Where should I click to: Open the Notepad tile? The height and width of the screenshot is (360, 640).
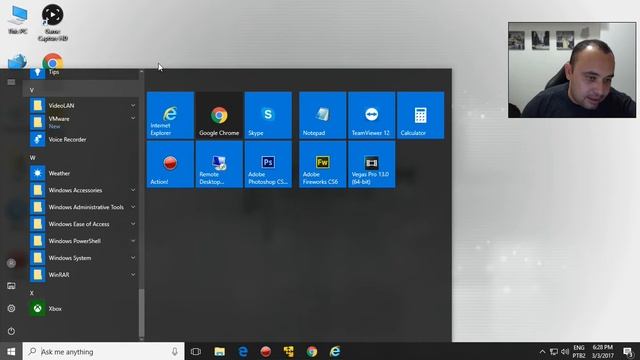click(322, 115)
